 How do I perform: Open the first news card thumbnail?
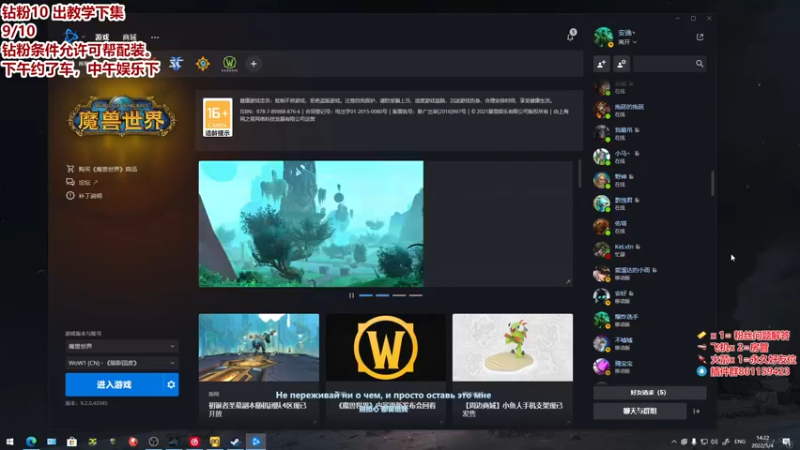tap(259, 347)
